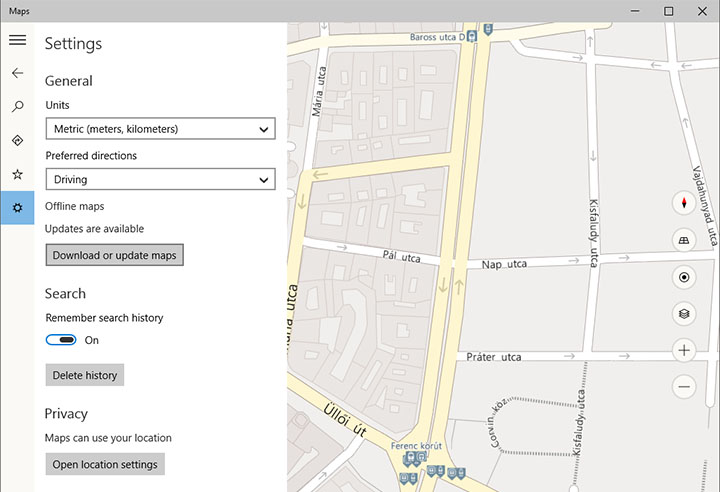Turn off Remember search history toggle

(62, 340)
